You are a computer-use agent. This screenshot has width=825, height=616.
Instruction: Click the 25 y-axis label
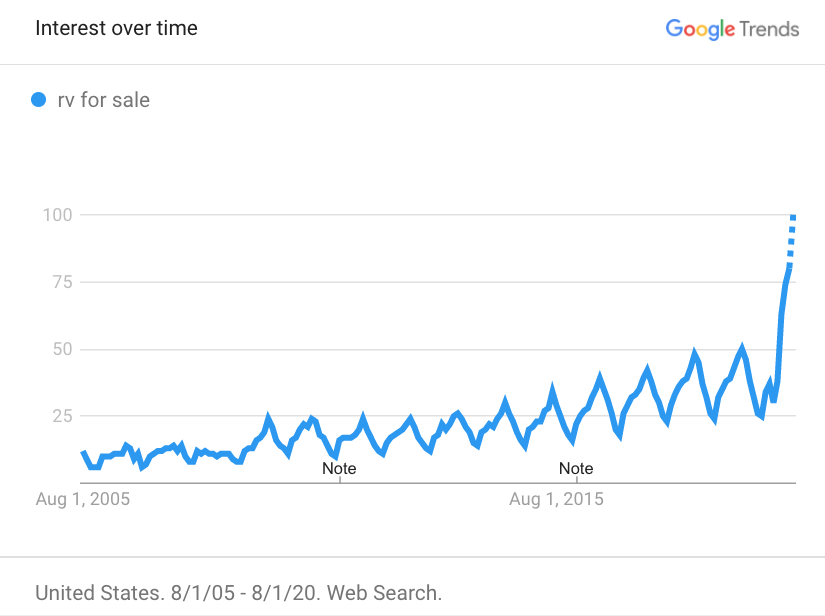[x=62, y=416]
